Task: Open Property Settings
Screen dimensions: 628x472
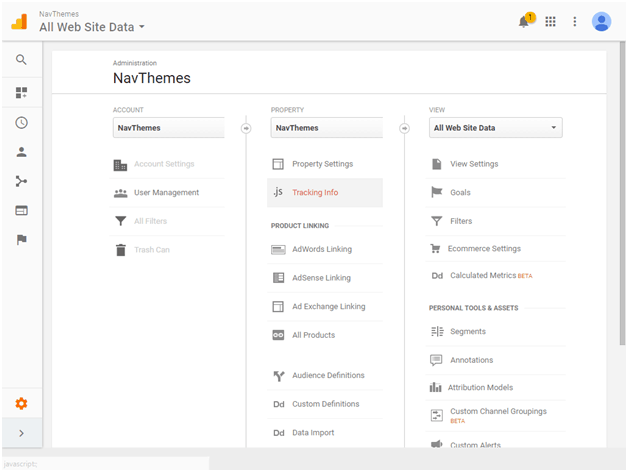Action: point(322,164)
